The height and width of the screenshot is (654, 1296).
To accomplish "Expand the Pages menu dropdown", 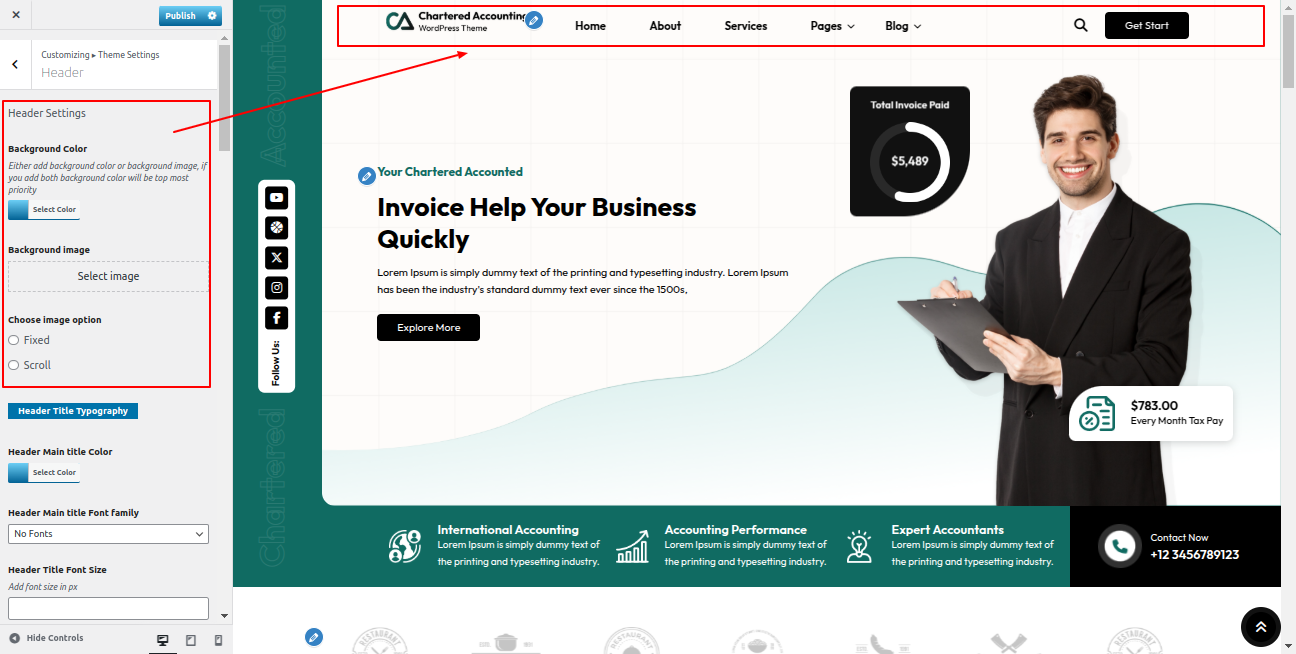I will [832, 26].
